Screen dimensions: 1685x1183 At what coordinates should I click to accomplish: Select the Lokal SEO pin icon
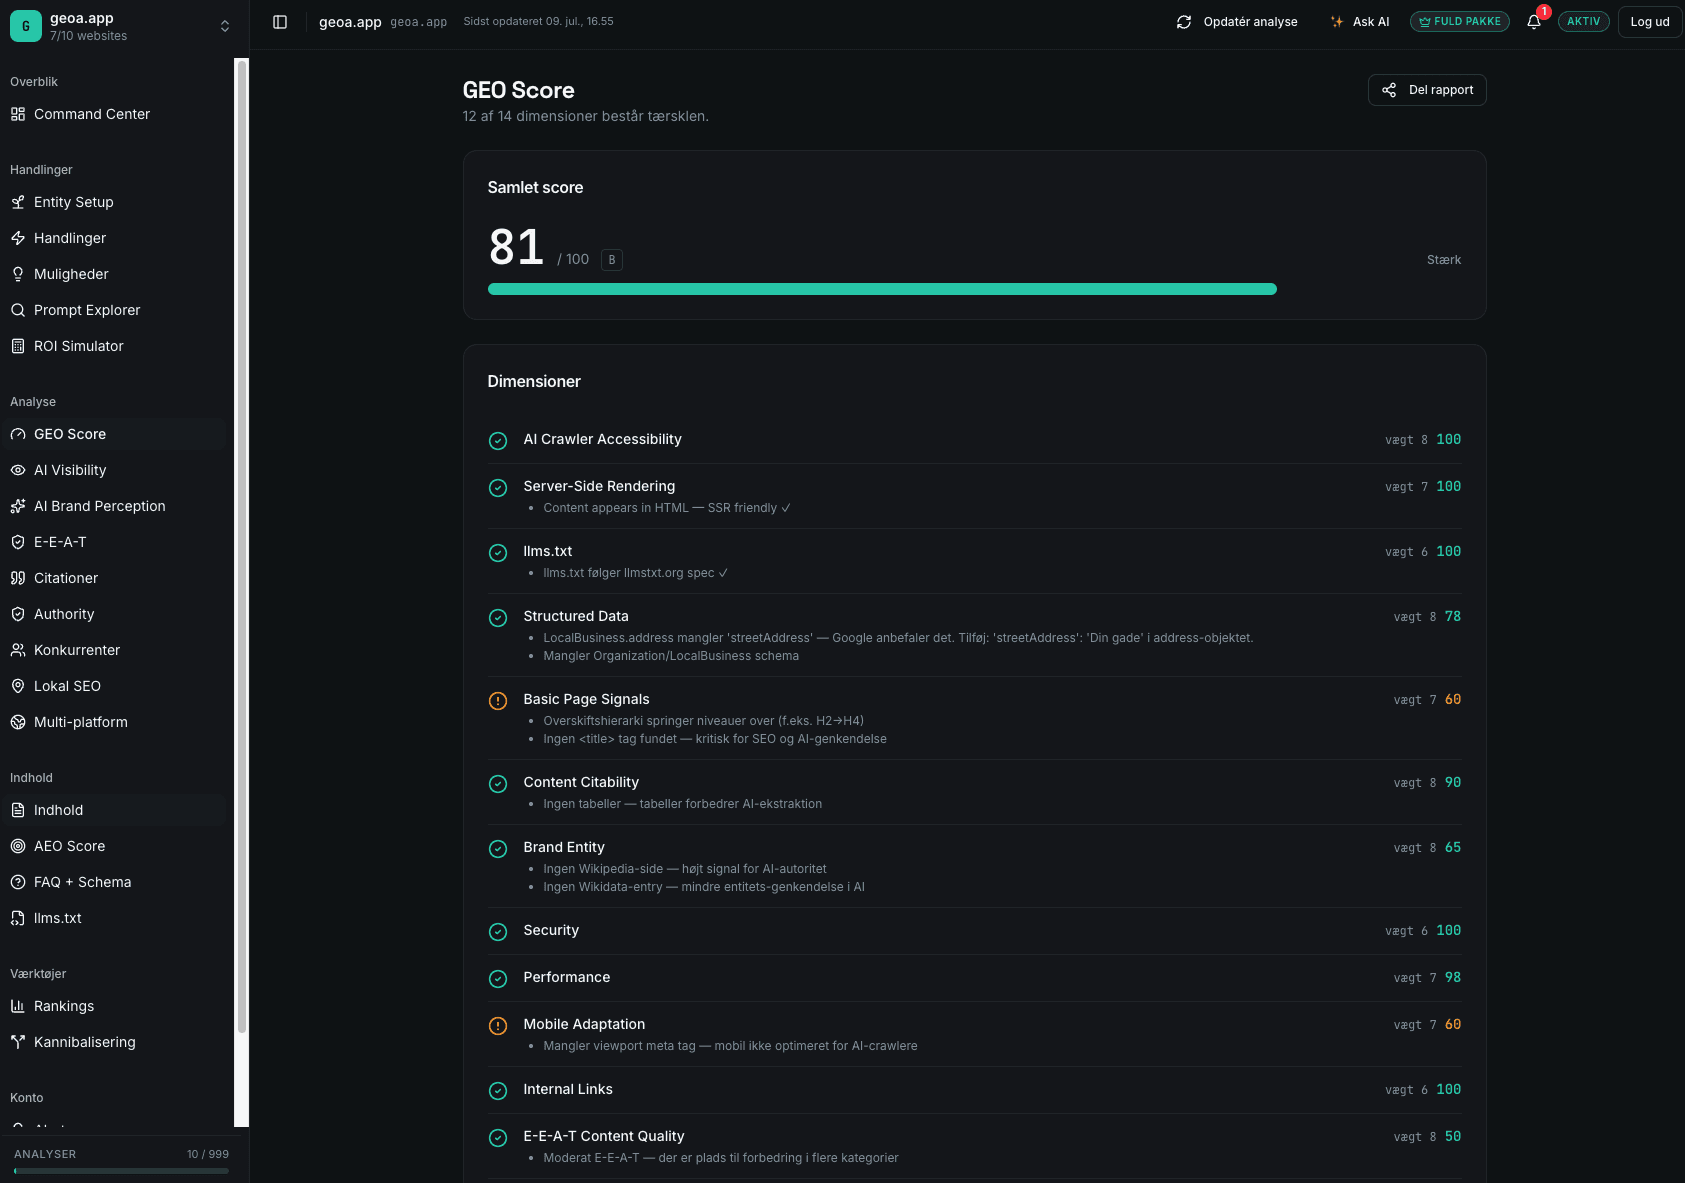[x=18, y=686]
